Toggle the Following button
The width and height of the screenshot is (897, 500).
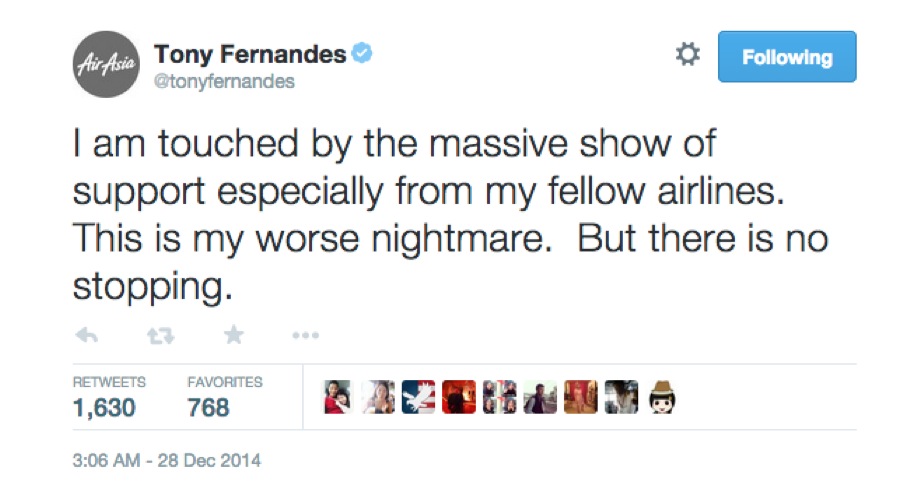click(787, 57)
